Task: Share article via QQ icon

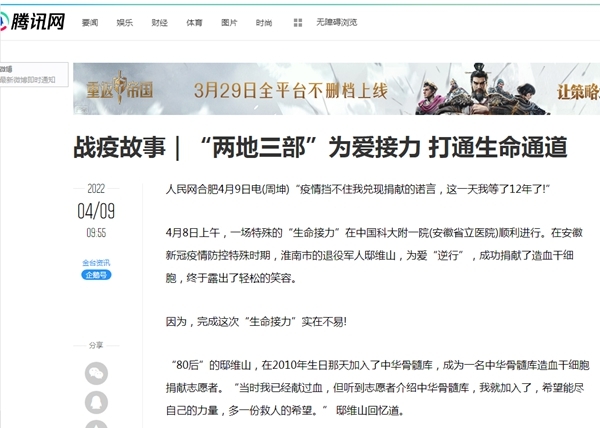Action: [95, 401]
